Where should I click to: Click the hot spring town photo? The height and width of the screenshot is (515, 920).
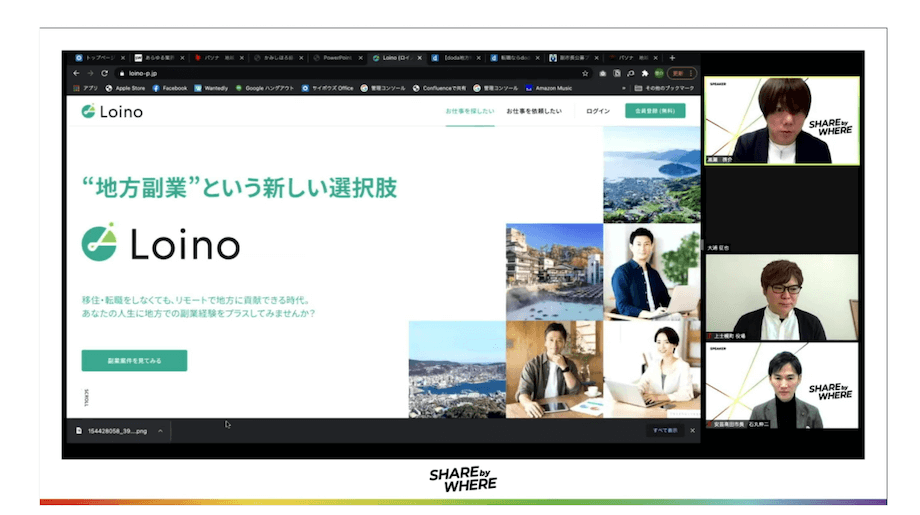554,272
